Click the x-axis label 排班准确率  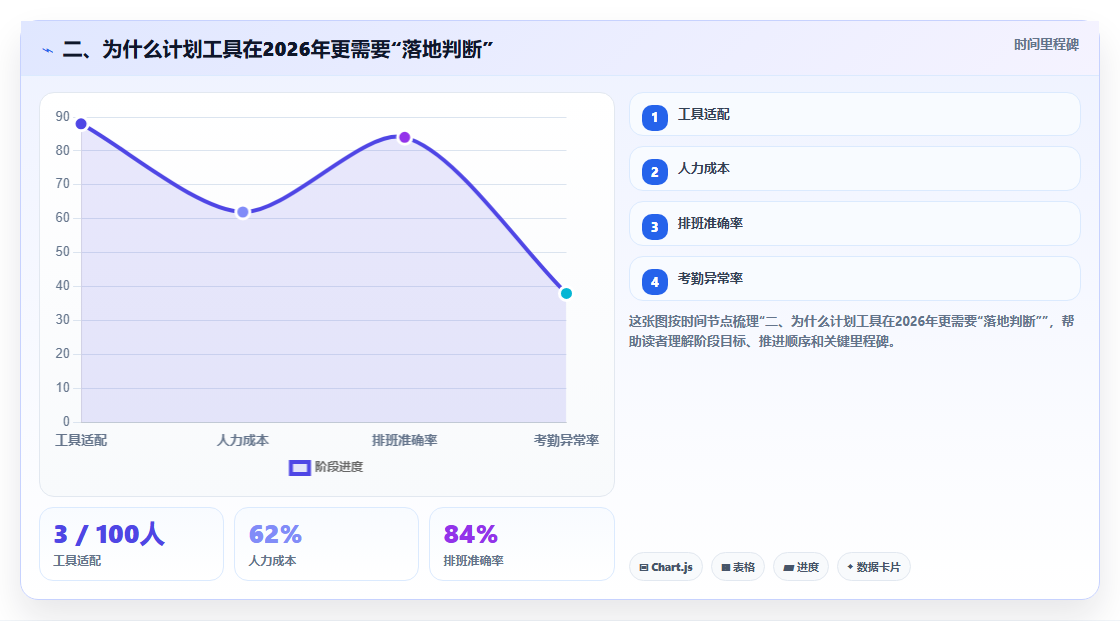pyautogui.click(x=404, y=440)
